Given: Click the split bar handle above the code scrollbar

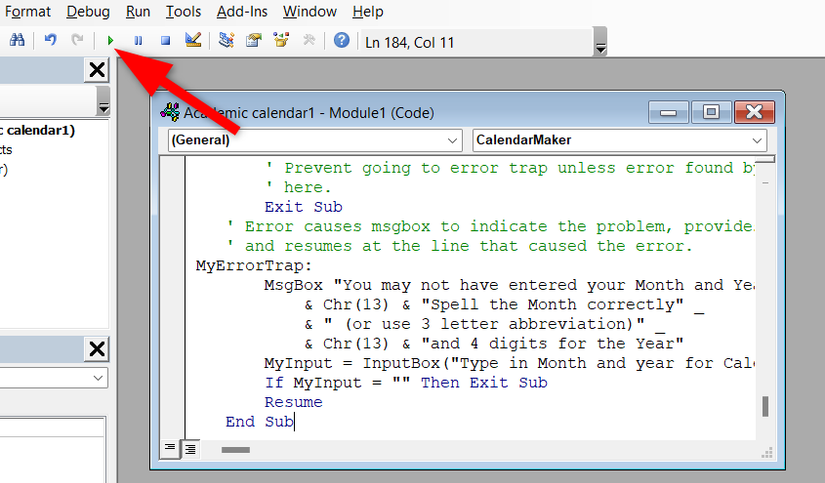Looking at the screenshot, I should click(x=765, y=159).
